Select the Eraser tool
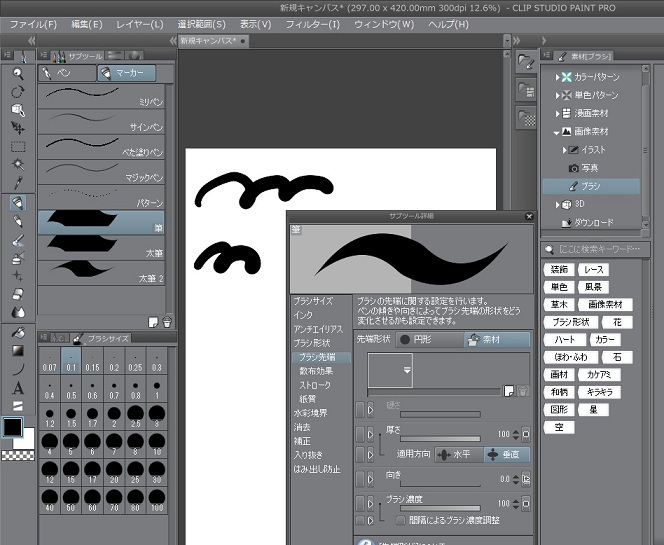The width and height of the screenshot is (664, 545). pyautogui.click(x=18, y=295)
